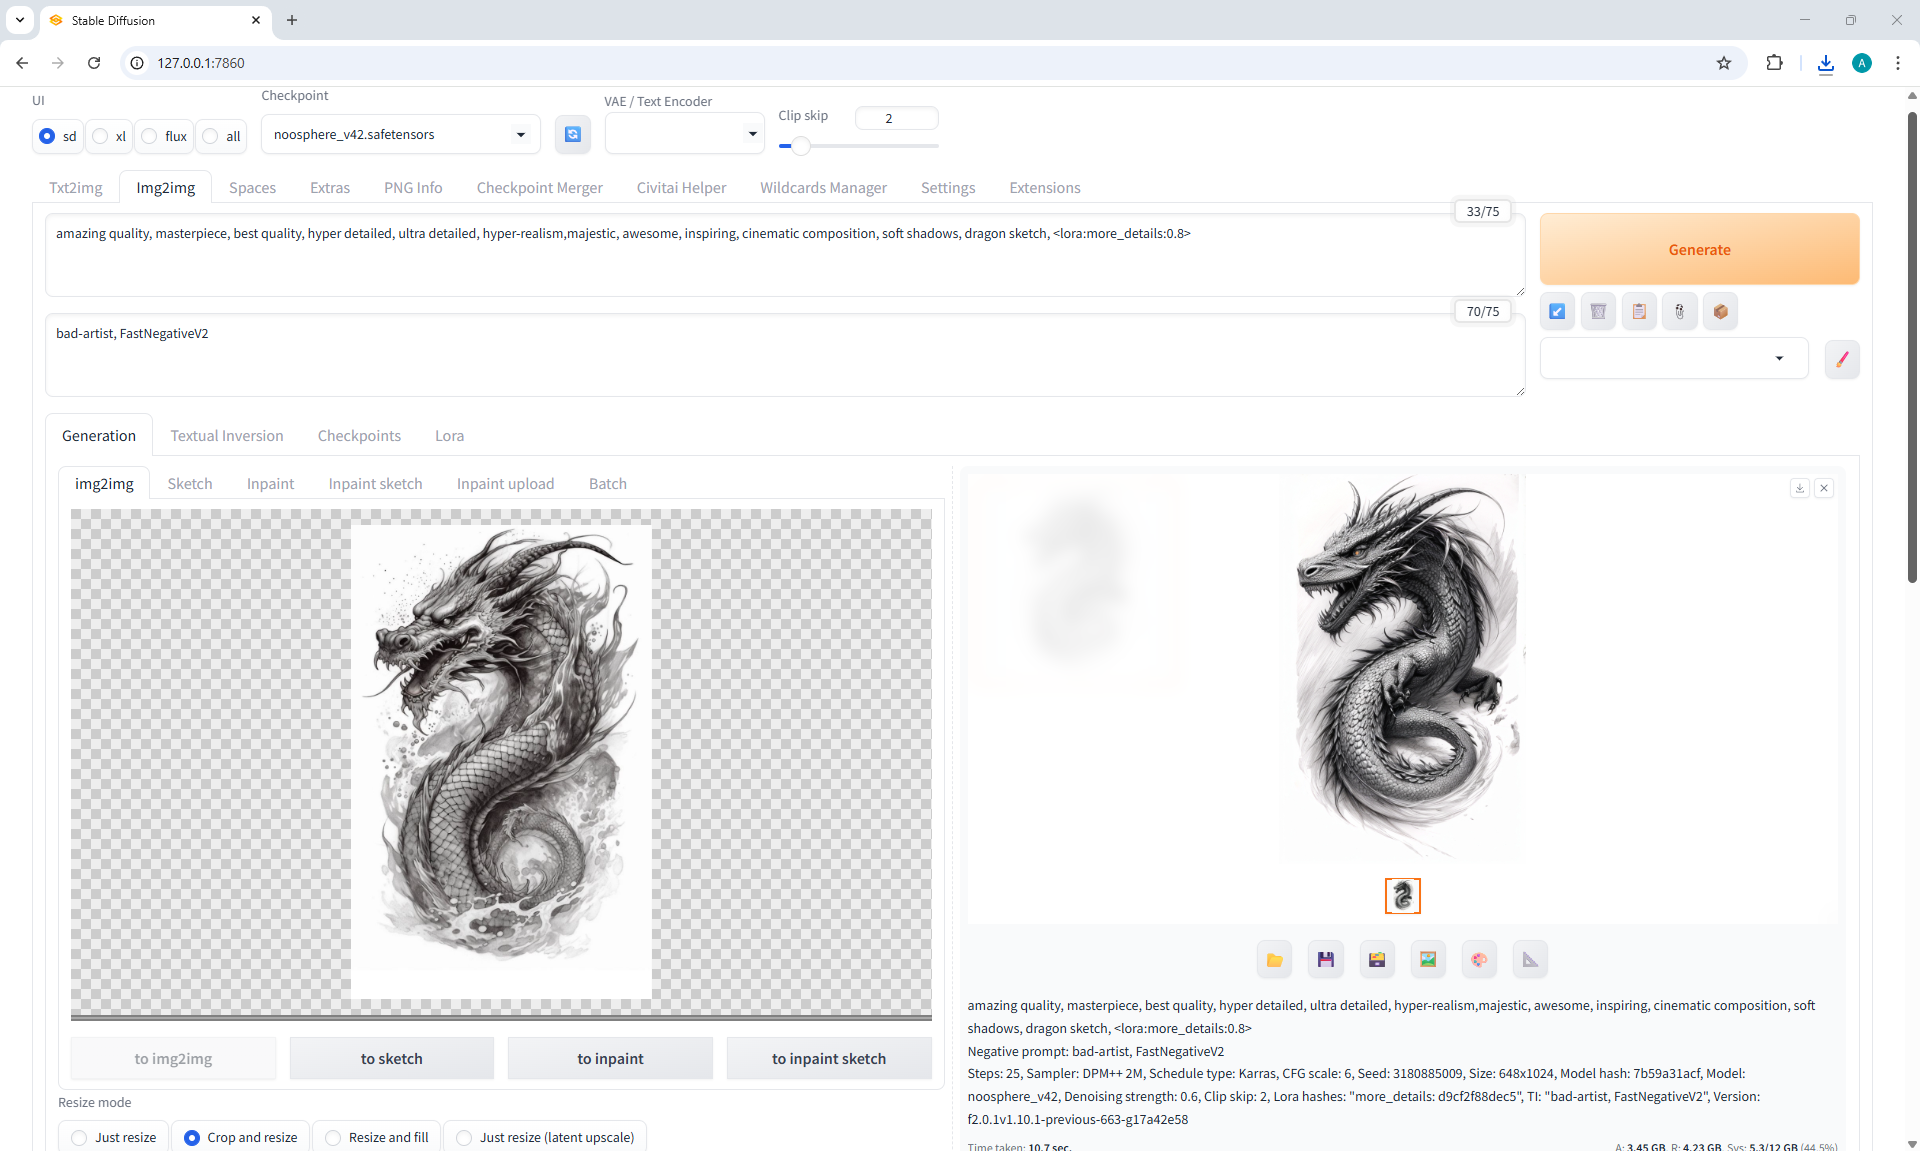The height and width of the screenshot is (1151, 1920).
Task: Click the to inpaint button
Action: tap(610, 1059)
